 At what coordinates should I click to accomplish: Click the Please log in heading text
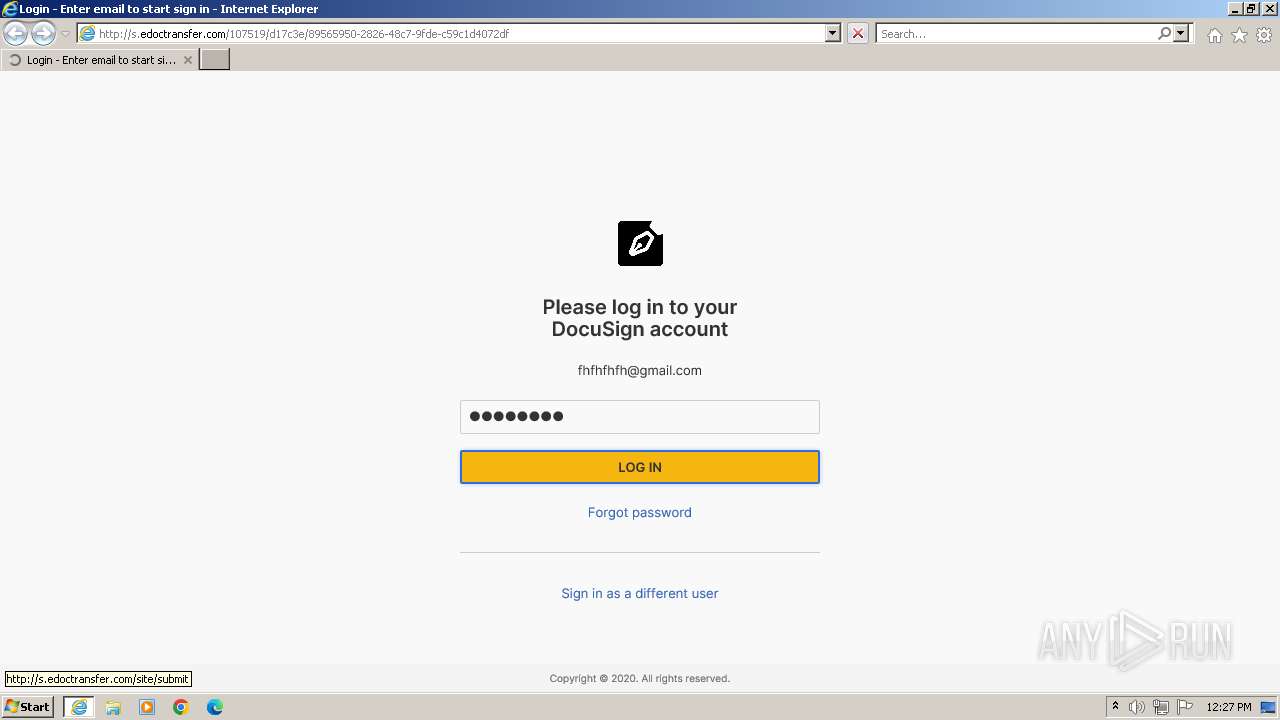tap(640, 318)
